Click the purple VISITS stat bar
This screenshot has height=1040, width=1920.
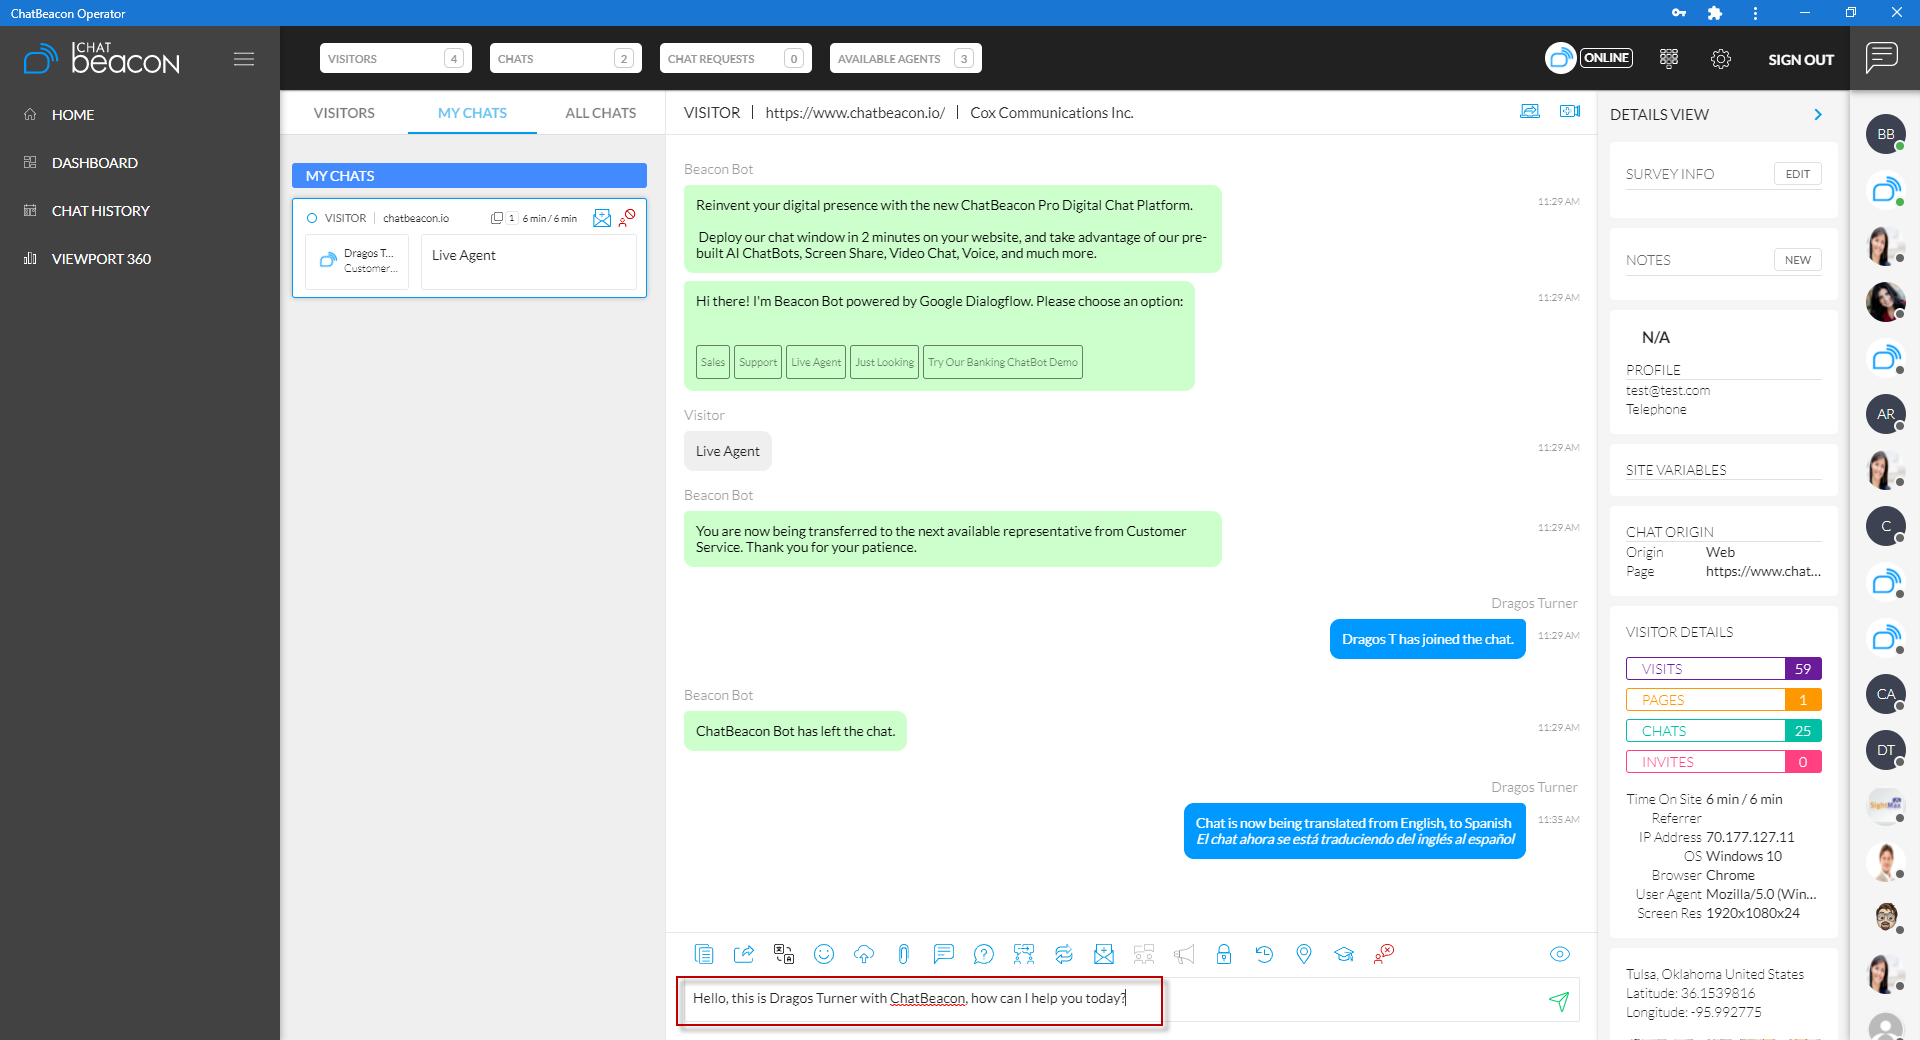[1724, 669]
